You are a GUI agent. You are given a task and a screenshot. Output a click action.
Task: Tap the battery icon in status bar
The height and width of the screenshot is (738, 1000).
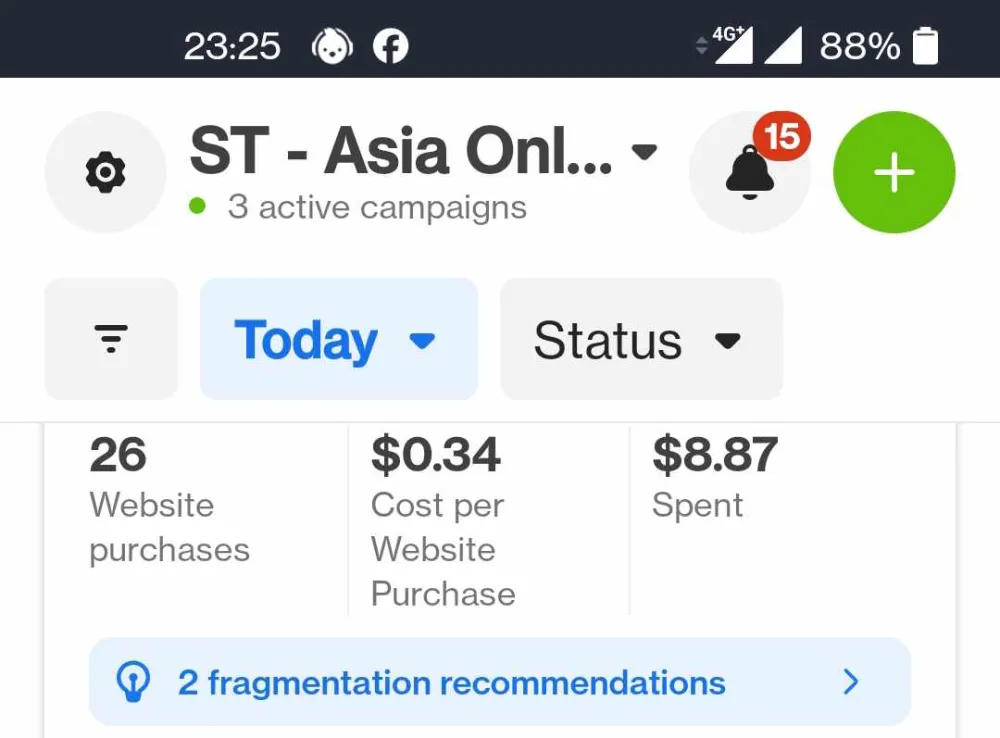[x=925, y=46]
